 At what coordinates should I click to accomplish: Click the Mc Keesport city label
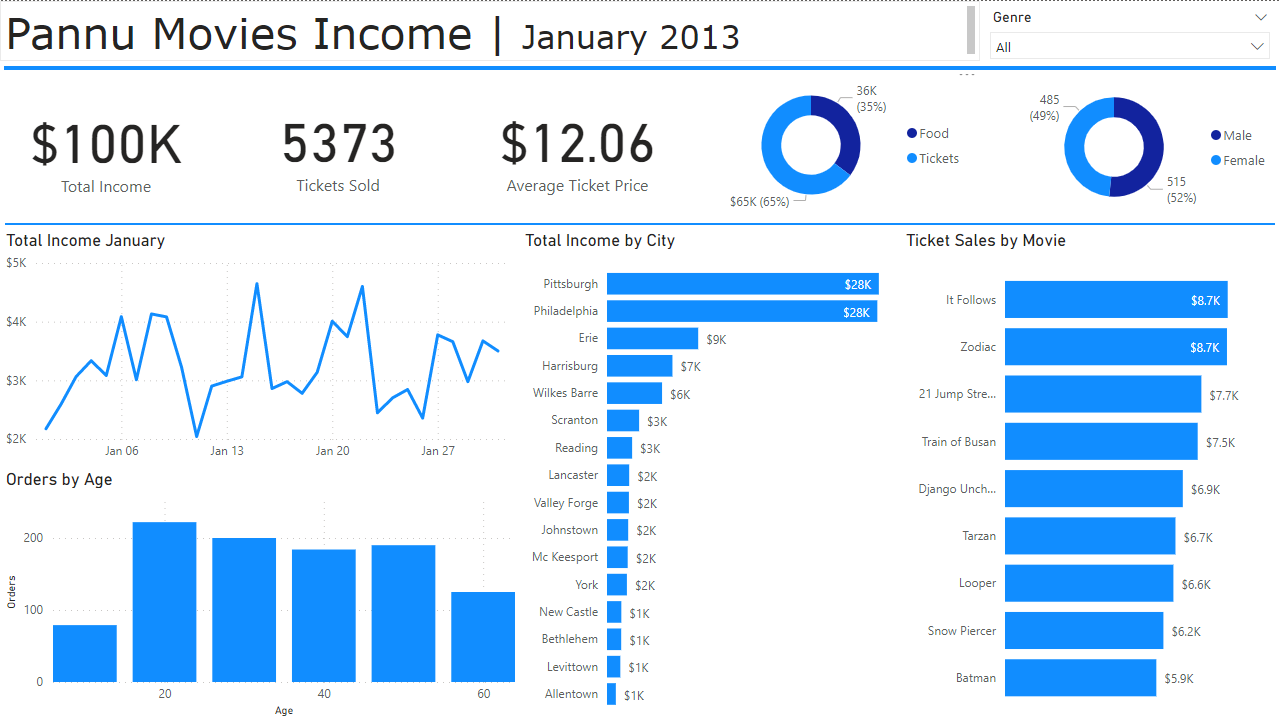tap(565, 557)
